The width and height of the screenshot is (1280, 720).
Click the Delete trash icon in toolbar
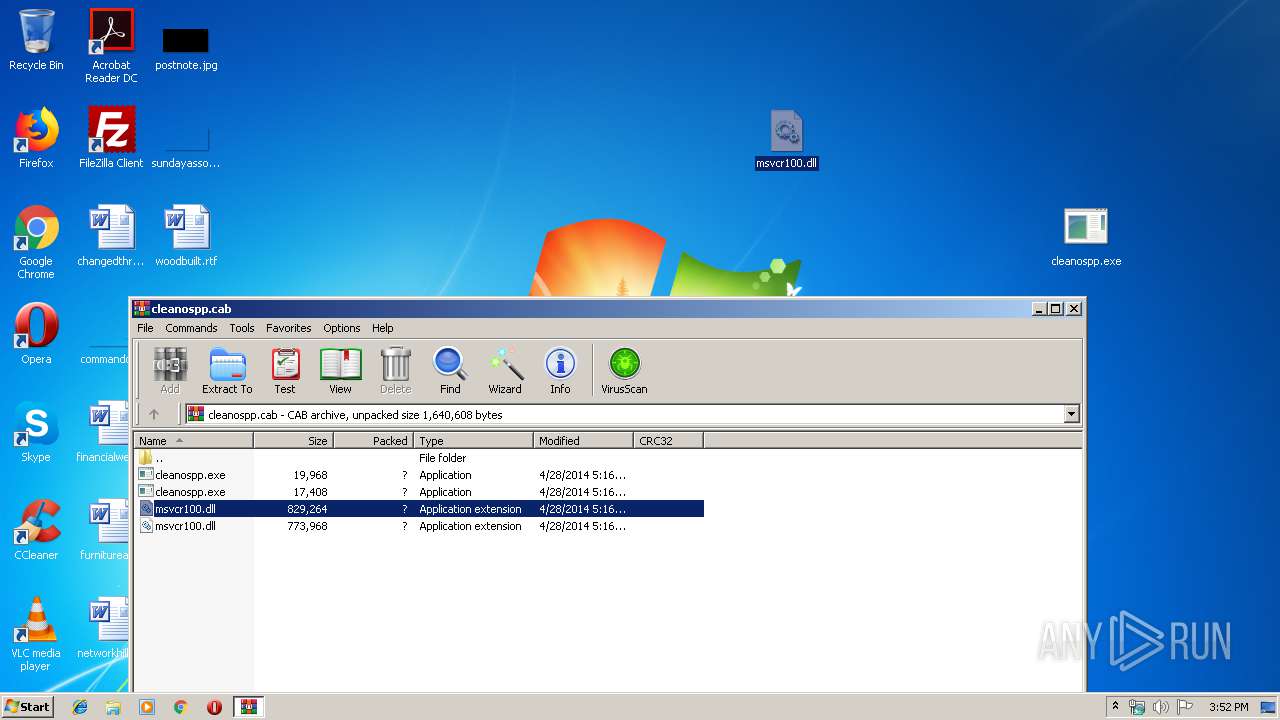[x=395, y=370]
